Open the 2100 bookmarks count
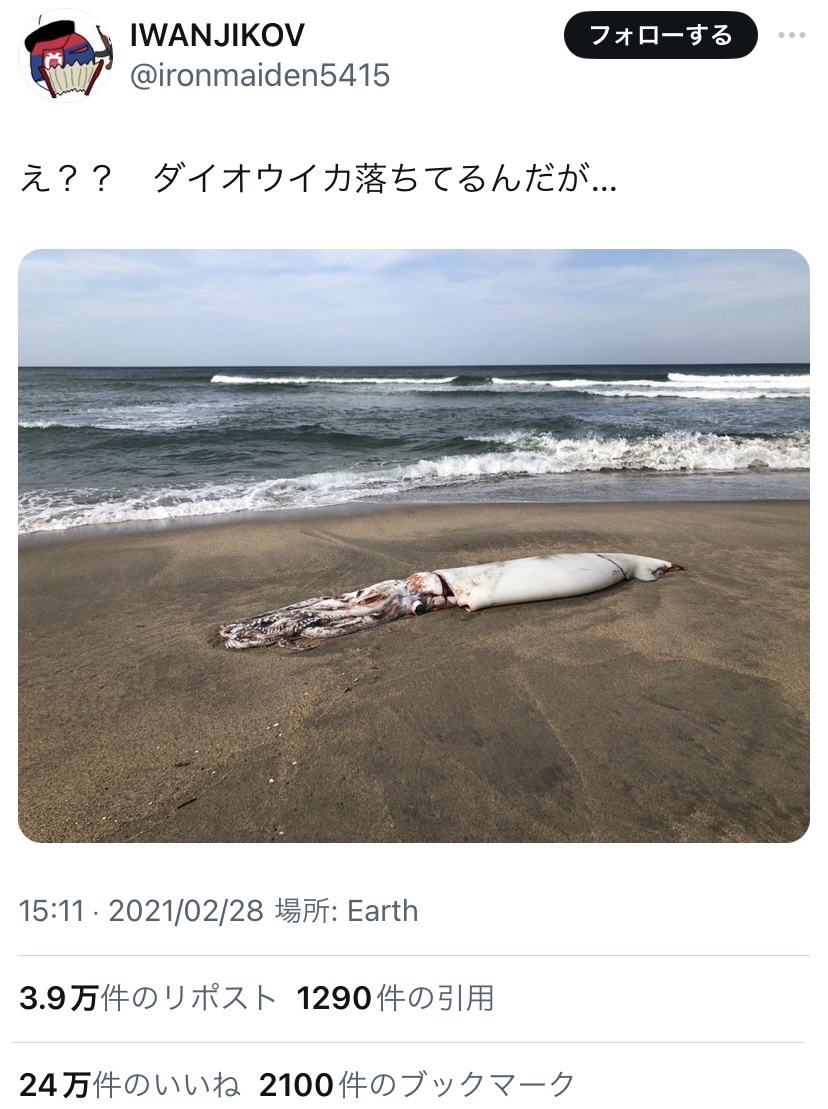 click(296, 1084)
